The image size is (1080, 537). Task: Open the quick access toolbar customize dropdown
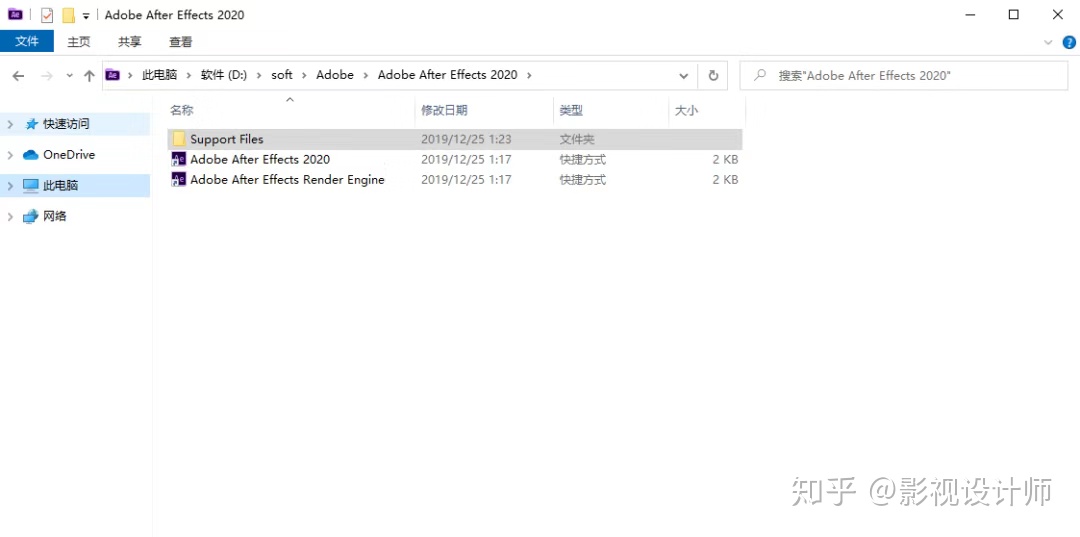tap(86, 16)
